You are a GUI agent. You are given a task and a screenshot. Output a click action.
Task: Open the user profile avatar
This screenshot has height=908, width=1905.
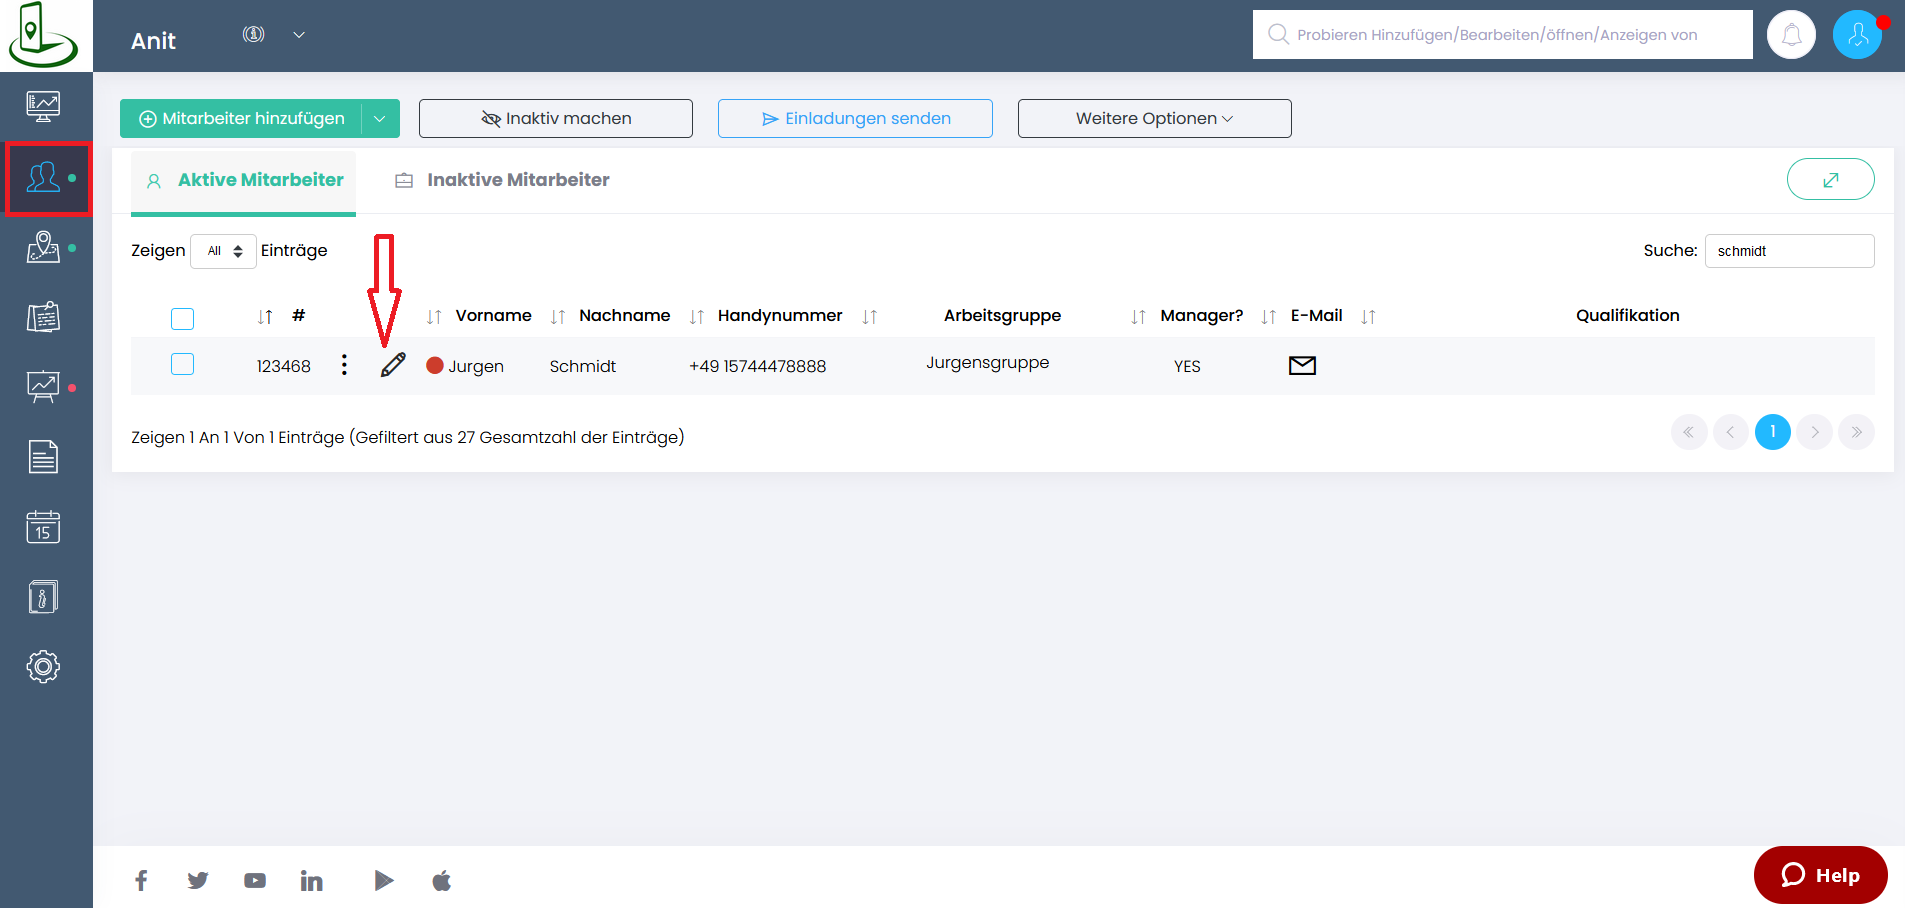point(1857,35)
